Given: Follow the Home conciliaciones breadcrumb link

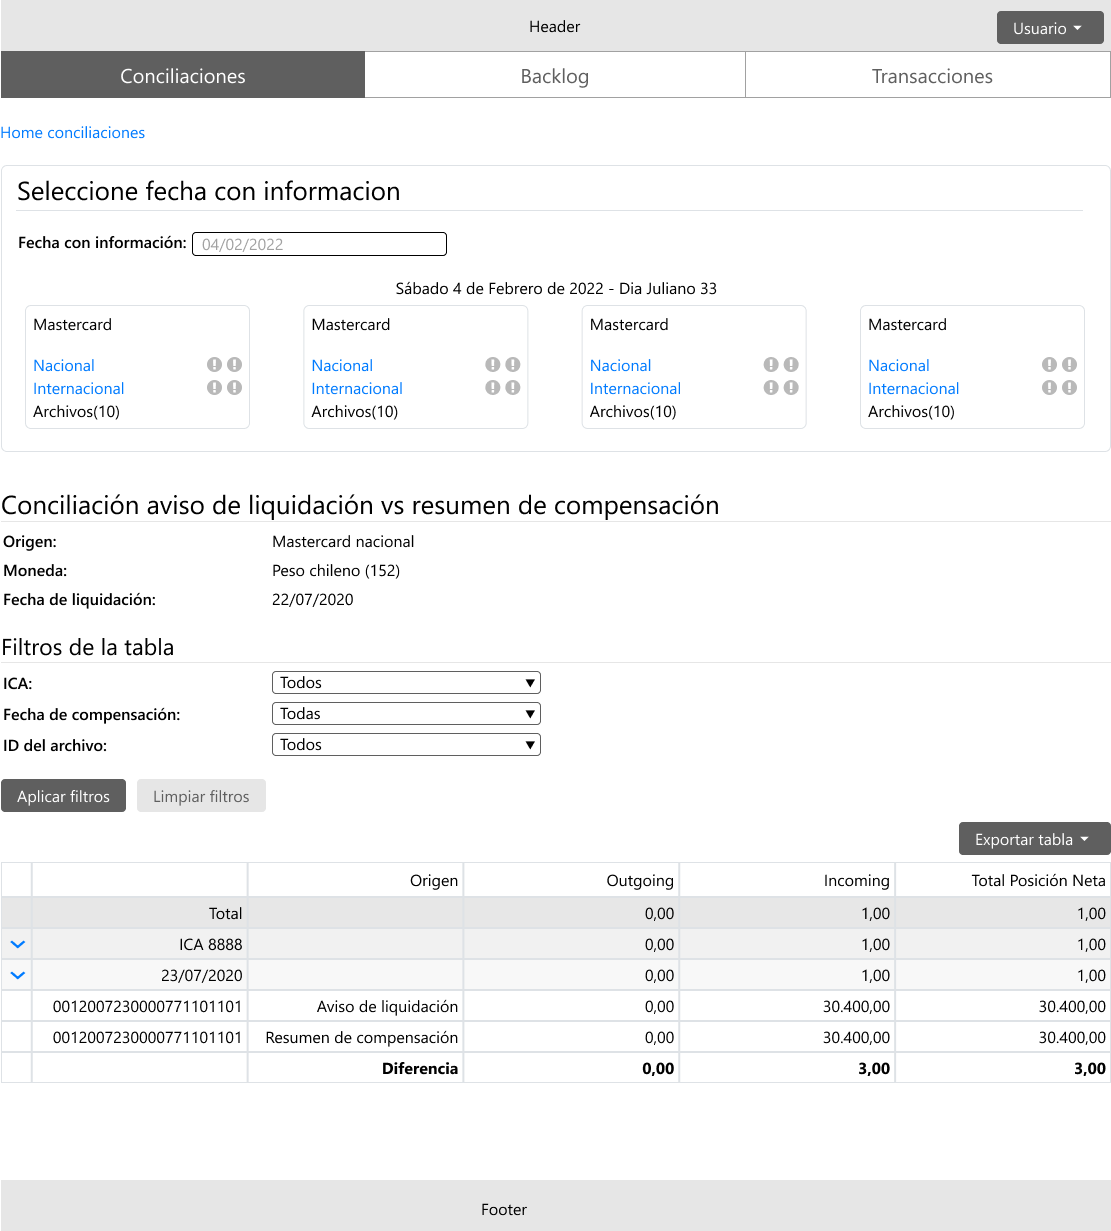Looking at the screenshot, I should click(x=73, y=133).
